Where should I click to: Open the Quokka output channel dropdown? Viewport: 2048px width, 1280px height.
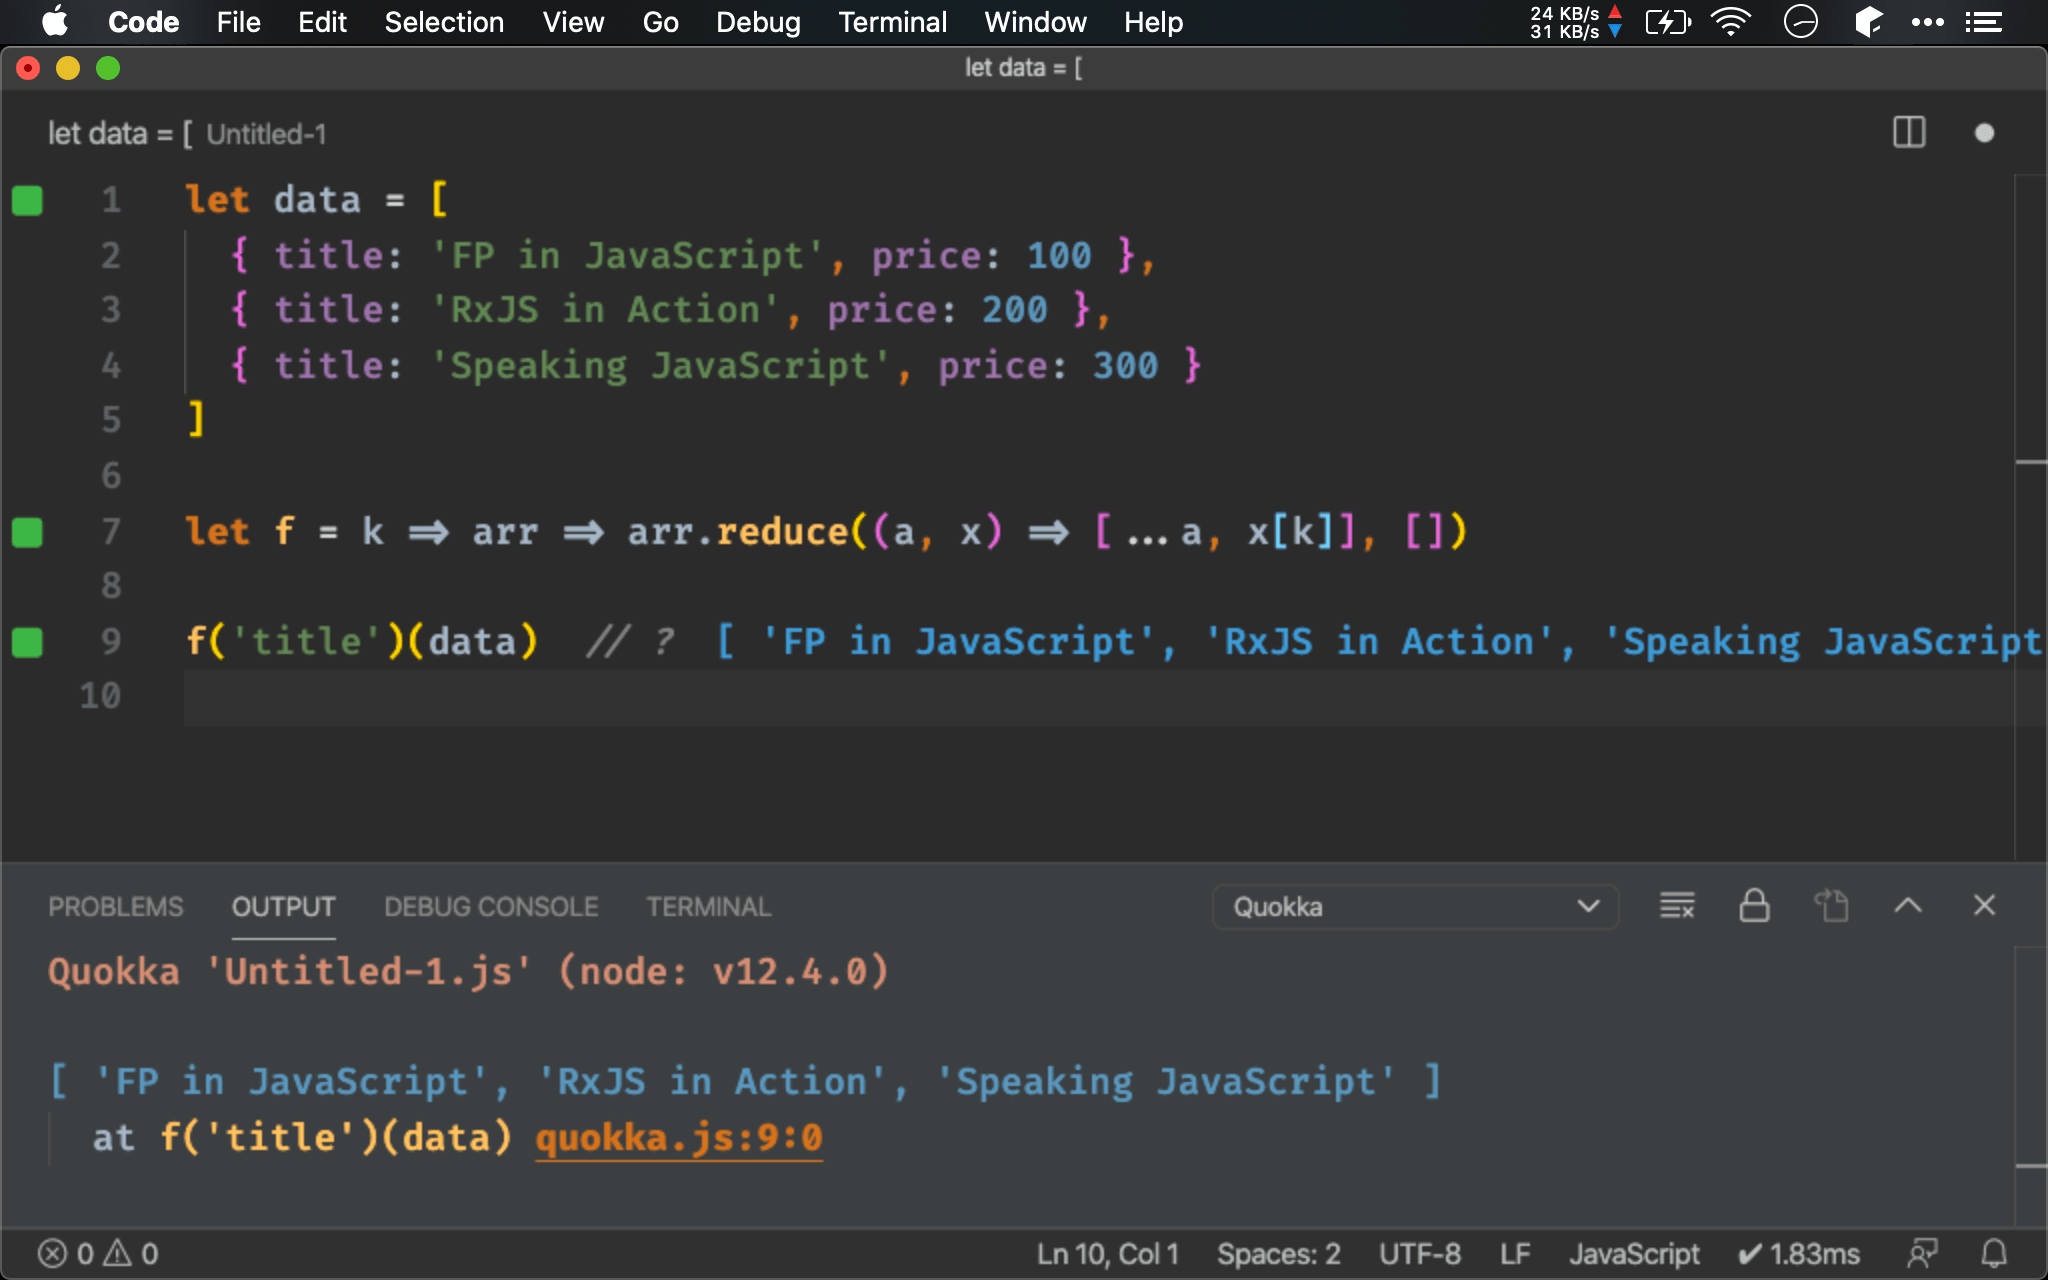pos(1415,907)
